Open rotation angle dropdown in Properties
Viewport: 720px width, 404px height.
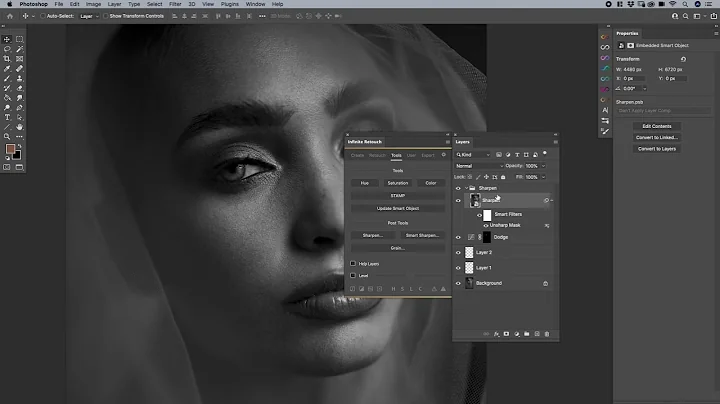click(x=644, y=89)
